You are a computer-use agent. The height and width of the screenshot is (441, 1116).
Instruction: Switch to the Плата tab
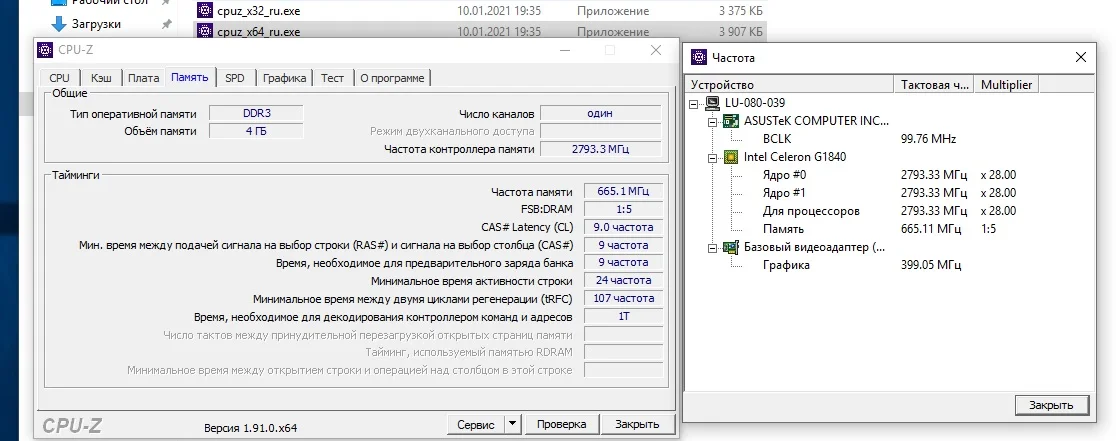[143, 78]
